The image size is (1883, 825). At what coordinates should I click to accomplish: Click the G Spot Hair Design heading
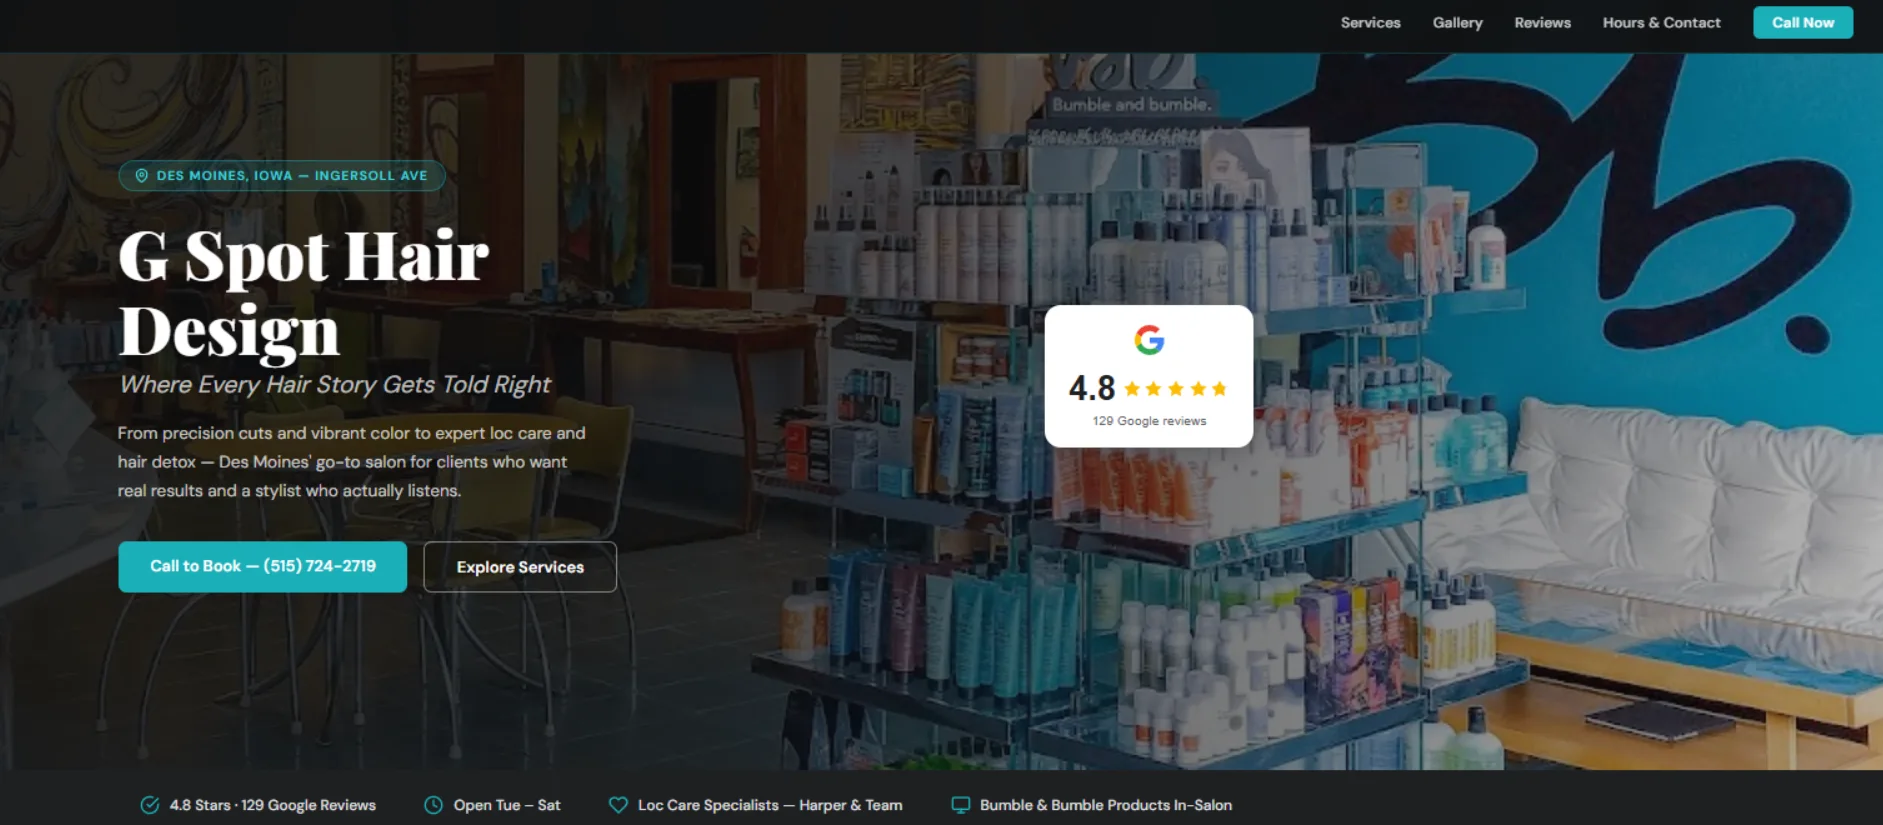pos(303,293)
